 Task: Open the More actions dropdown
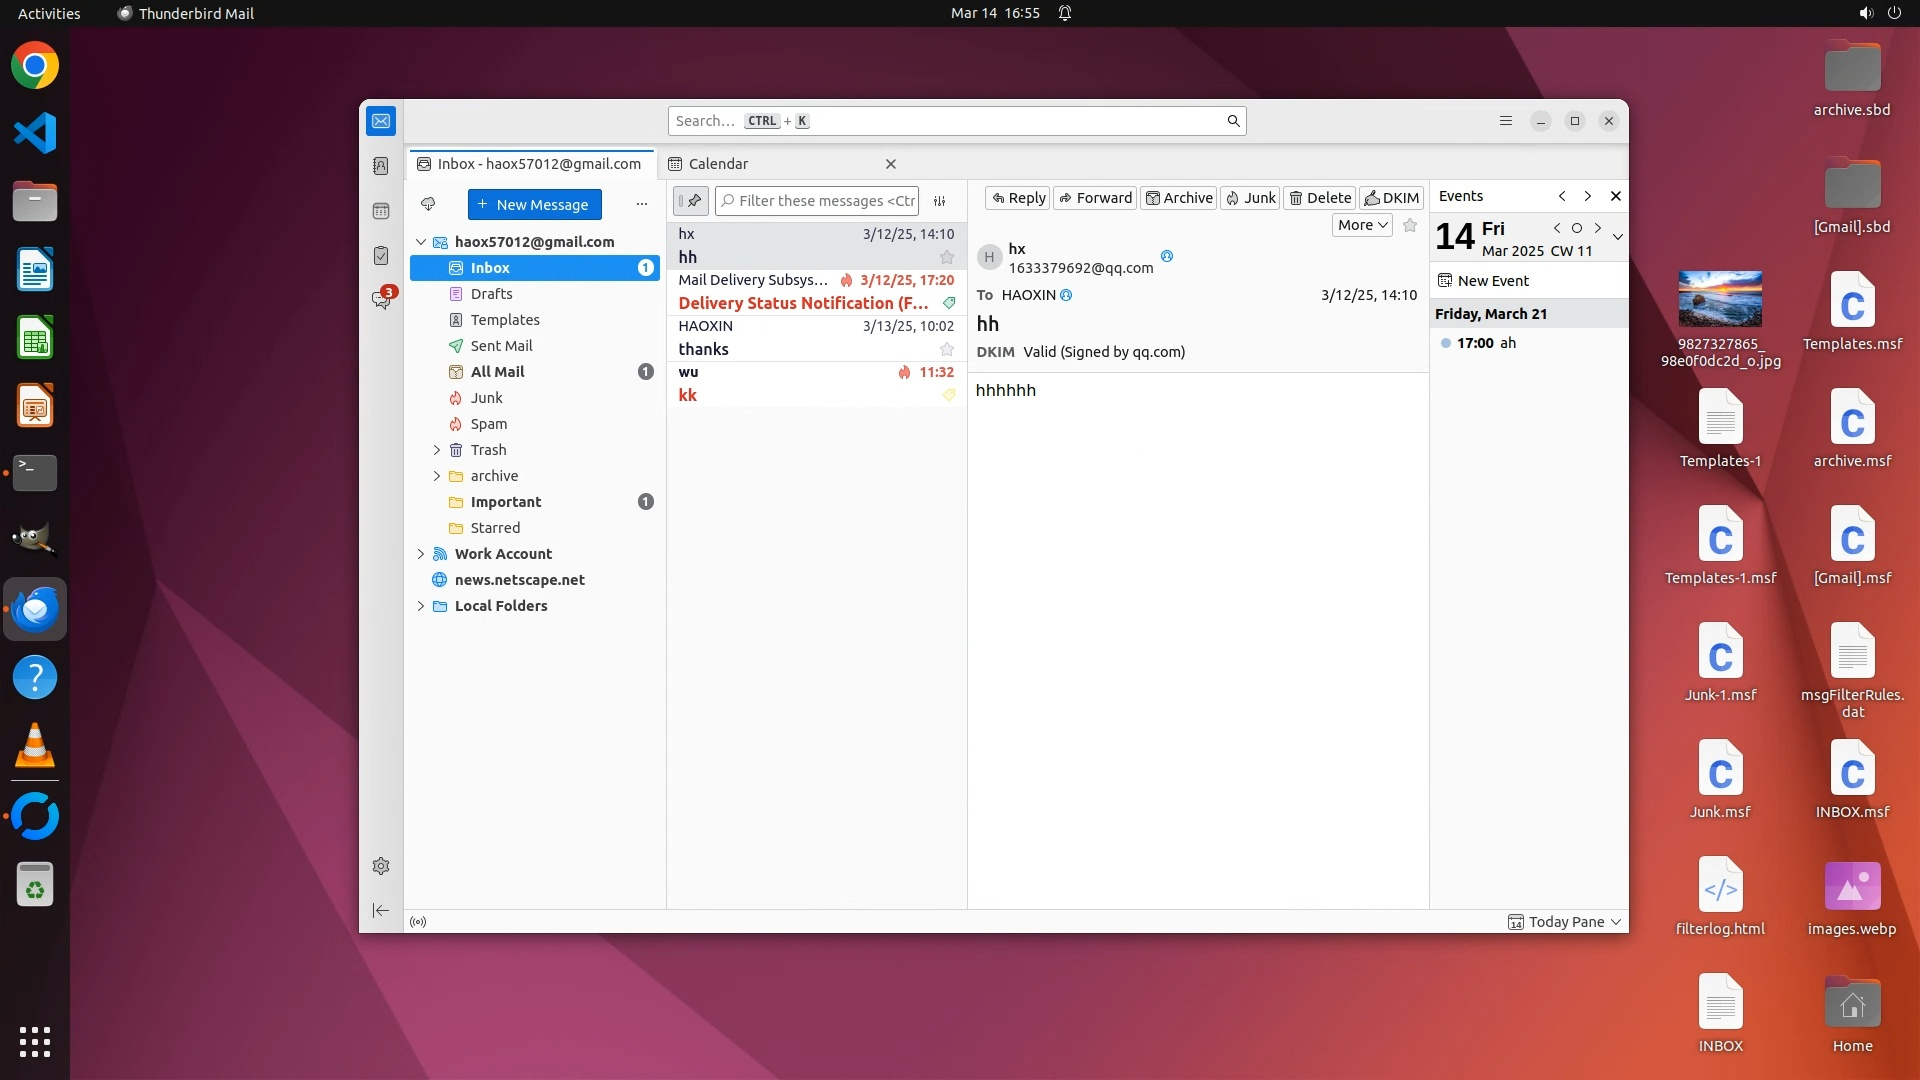1362,226
